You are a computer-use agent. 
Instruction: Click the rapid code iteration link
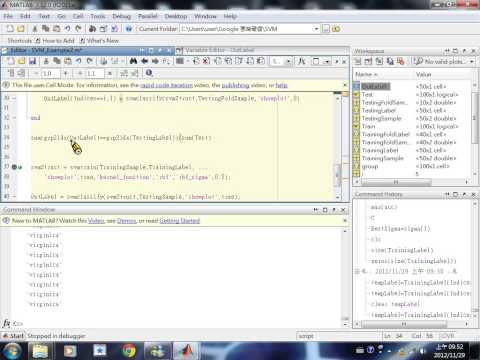(x=166, y=85)
